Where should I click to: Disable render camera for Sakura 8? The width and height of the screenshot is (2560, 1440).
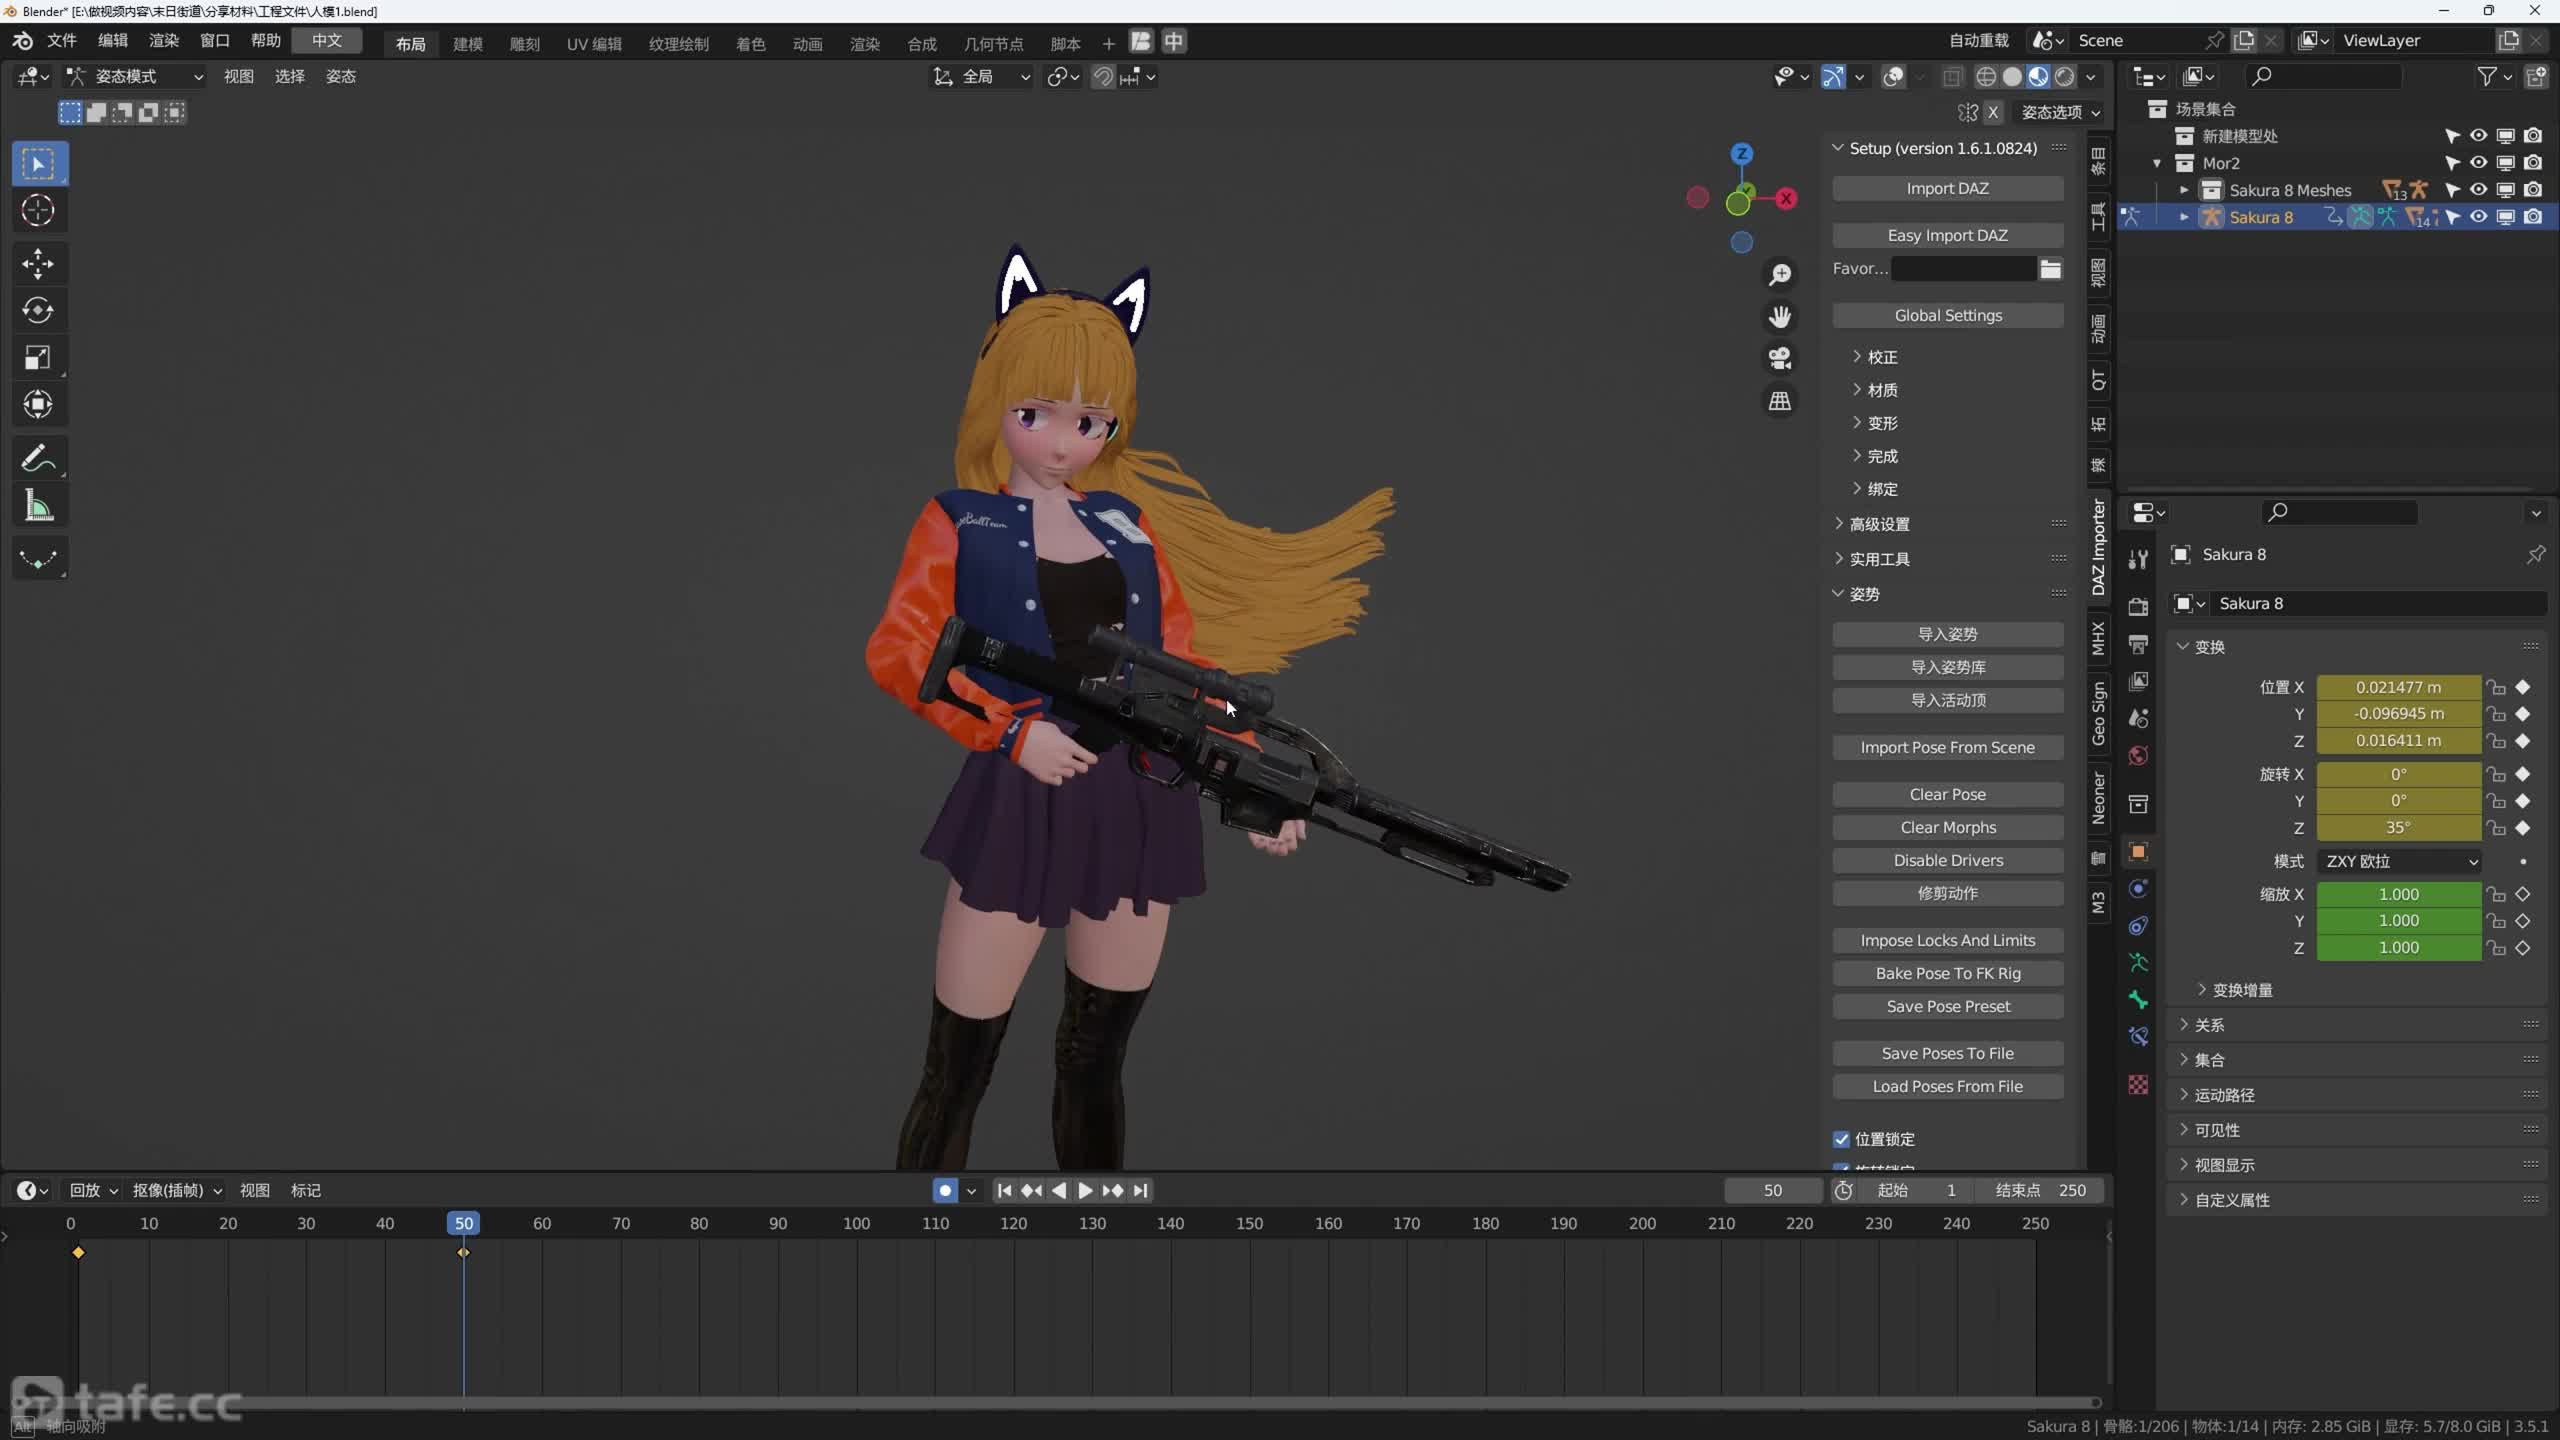2533,217
